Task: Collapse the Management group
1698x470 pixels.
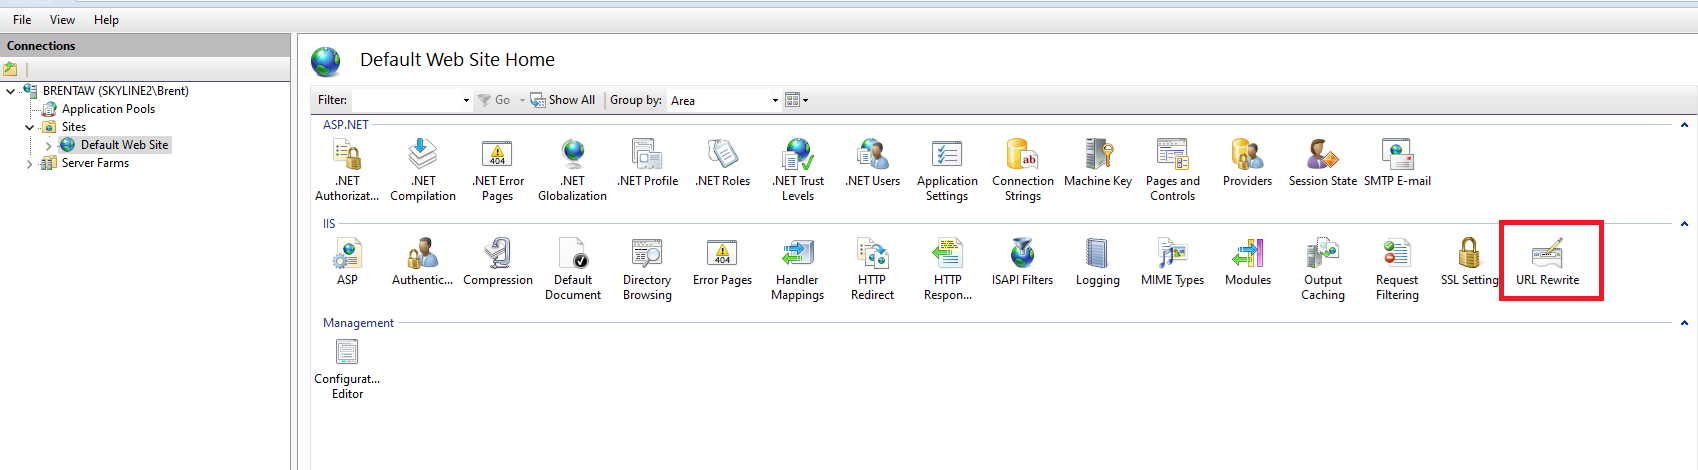Action: 1684,323
